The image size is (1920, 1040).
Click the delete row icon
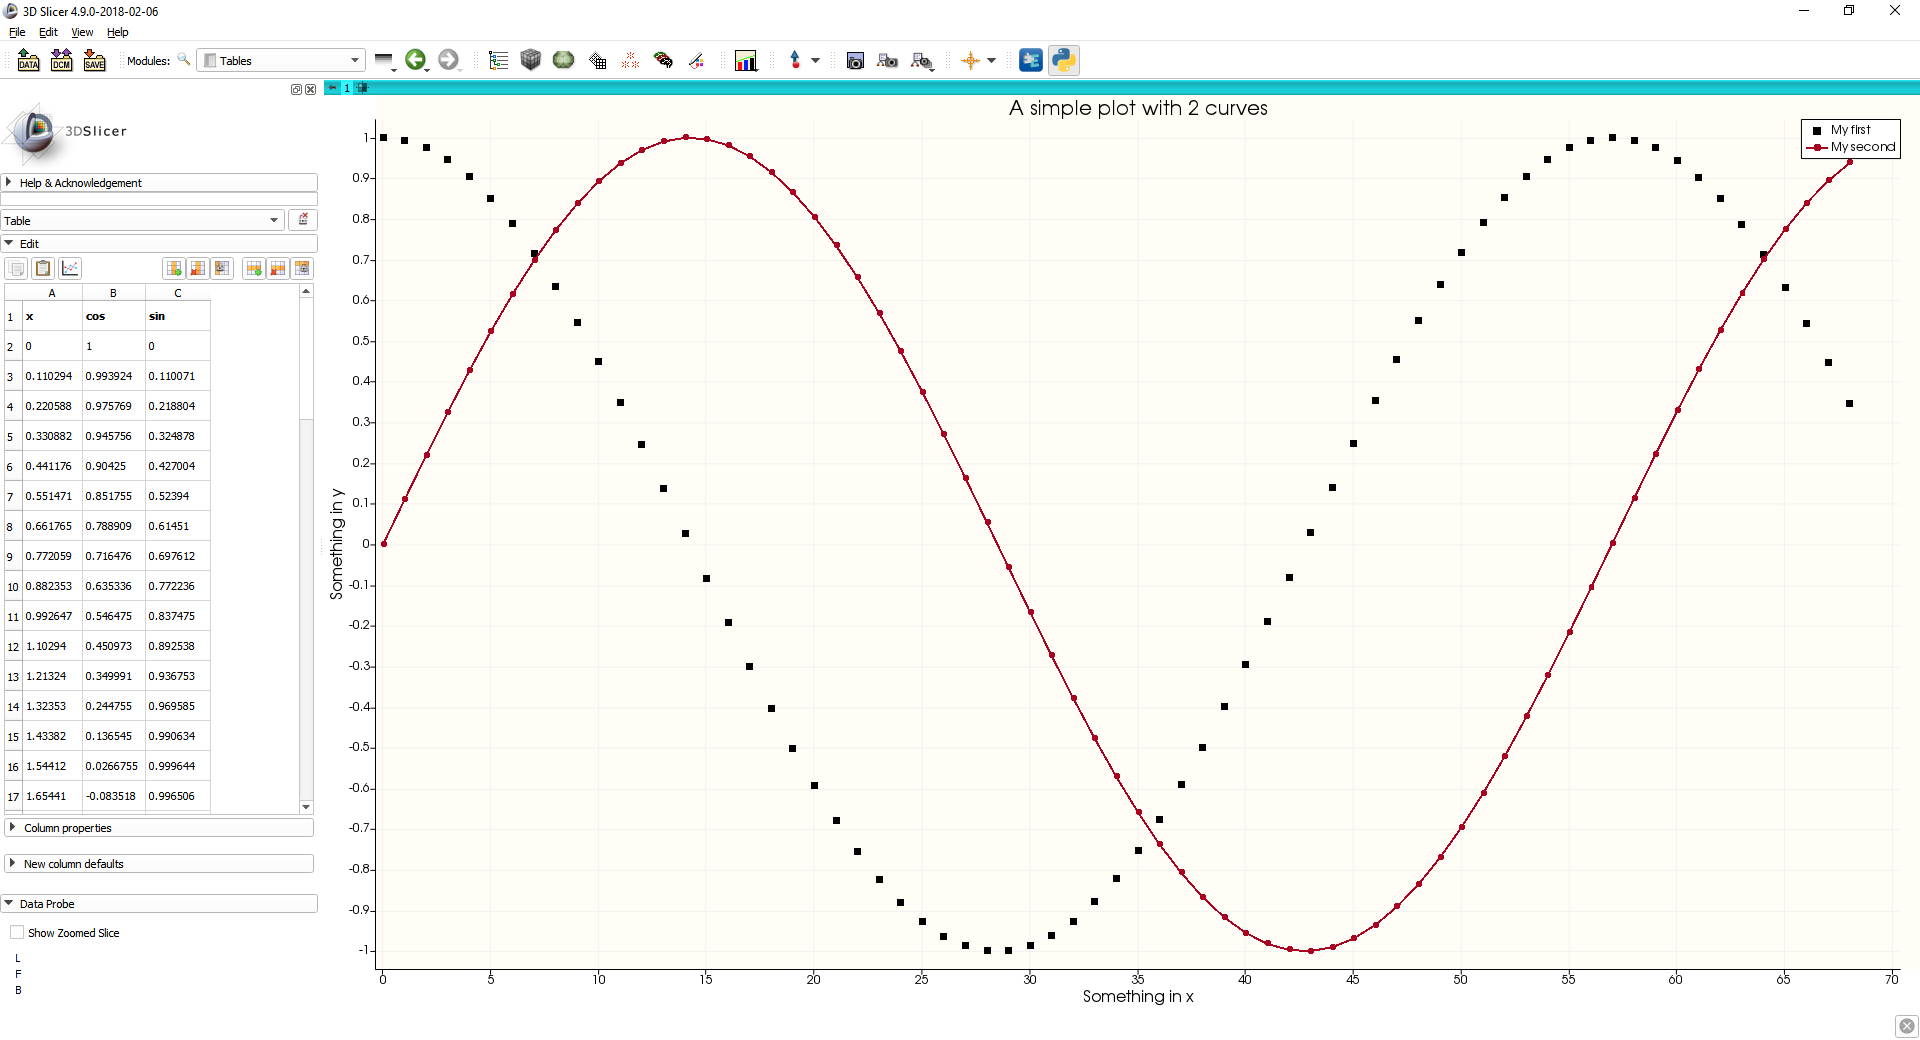coord(278,268)
